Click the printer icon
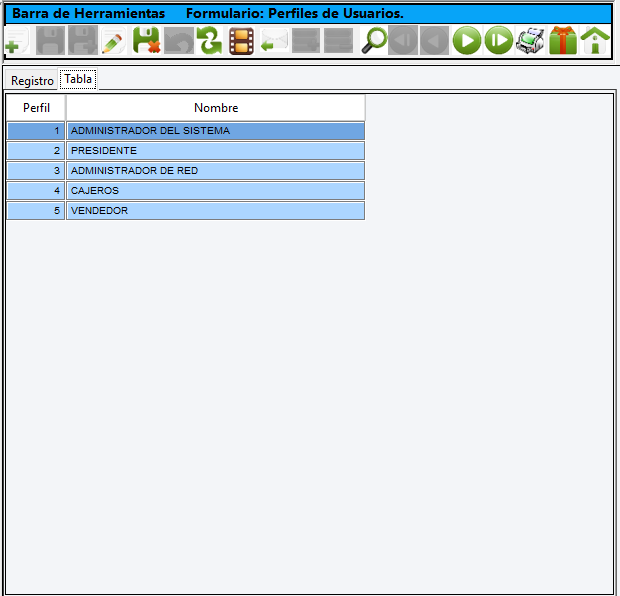This screenshot has height=596, width=620. coord(530,40)
